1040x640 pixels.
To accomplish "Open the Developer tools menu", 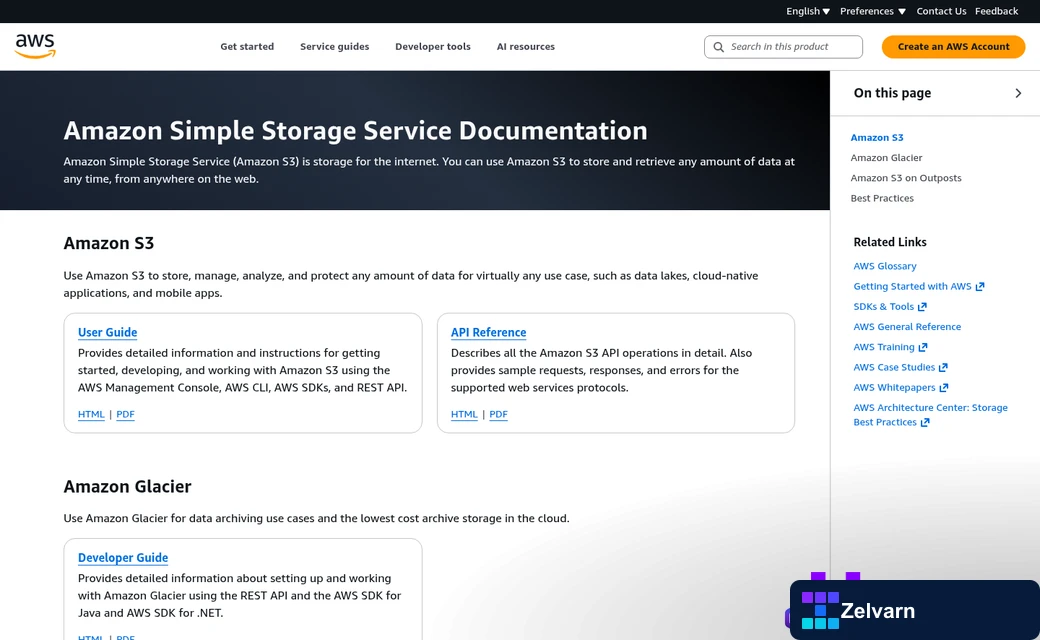I will pyautogui.click(x=432, y=46).
